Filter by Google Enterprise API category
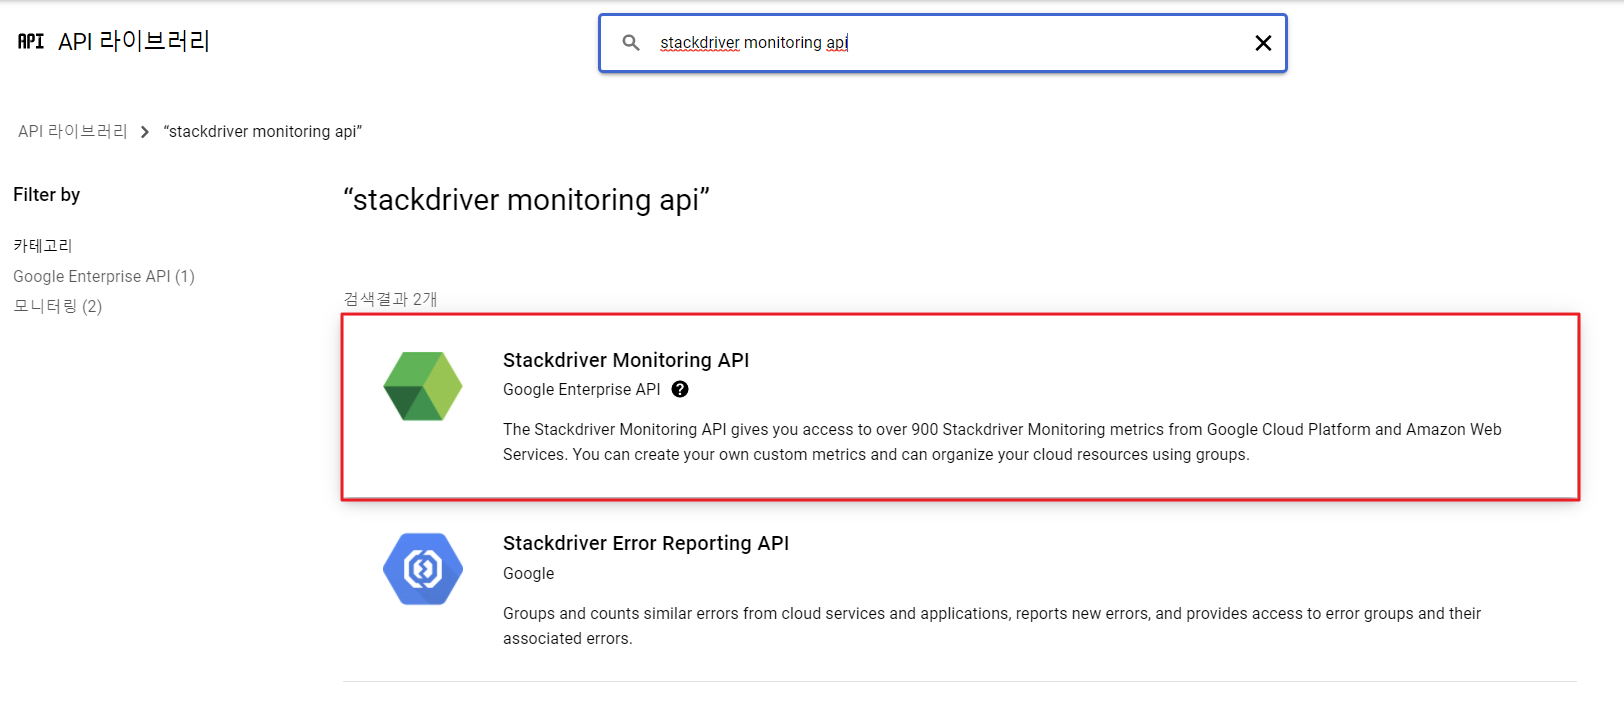Screen dimensions: 1624x708 pos(104,276)
